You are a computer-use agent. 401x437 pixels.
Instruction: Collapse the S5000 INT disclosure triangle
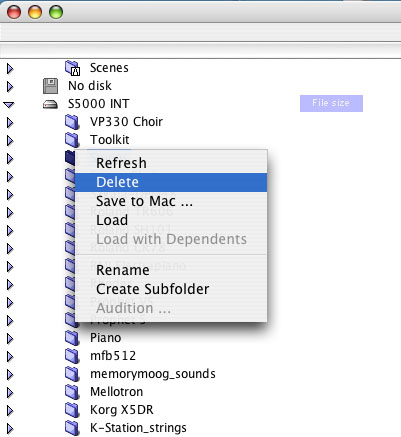point(9,105)
